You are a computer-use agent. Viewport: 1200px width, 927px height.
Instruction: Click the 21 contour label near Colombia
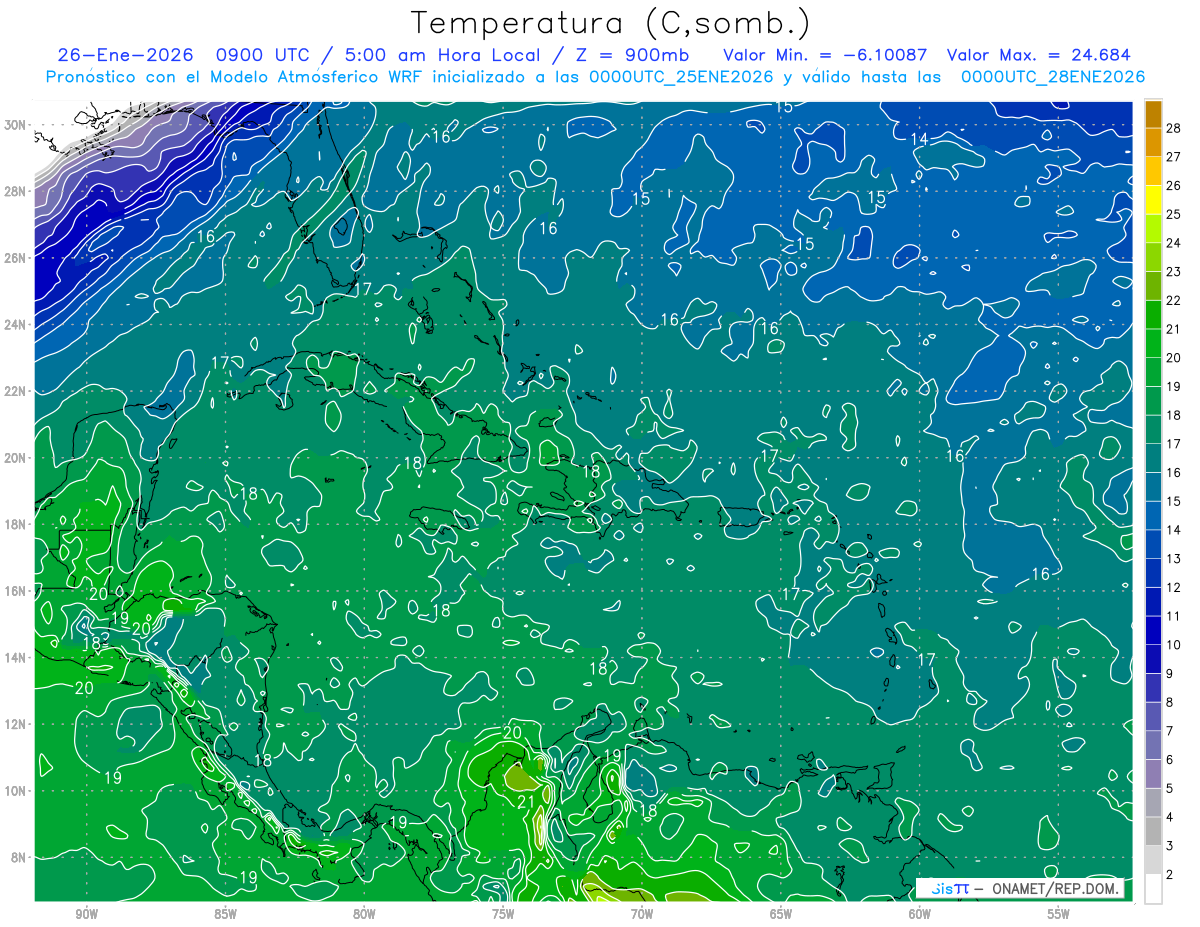[x=526, y=802]
